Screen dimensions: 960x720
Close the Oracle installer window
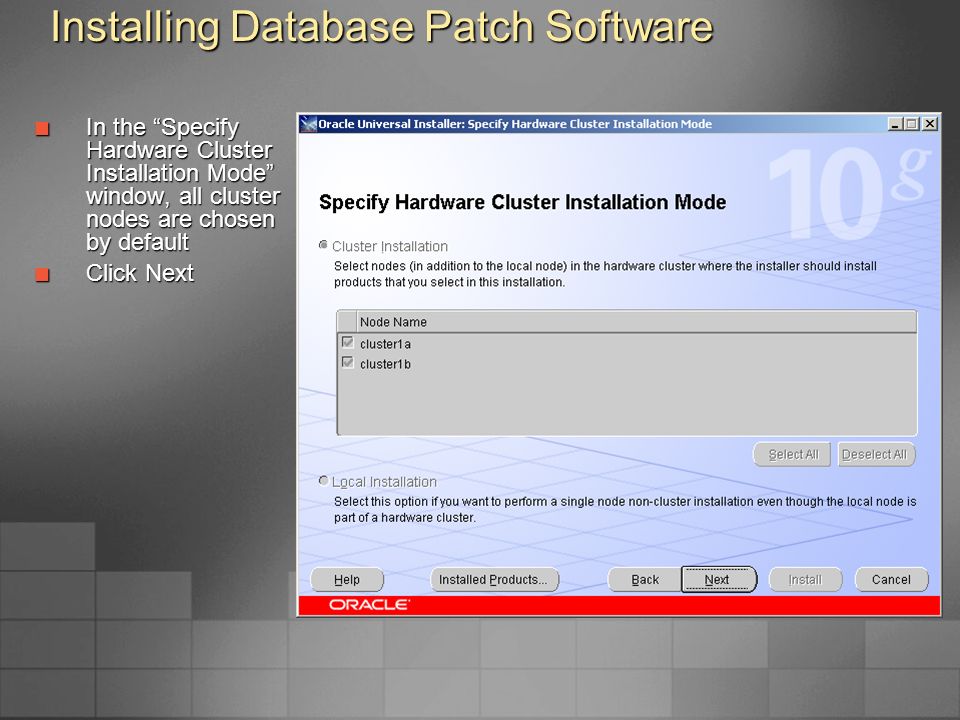coord(930,124)
